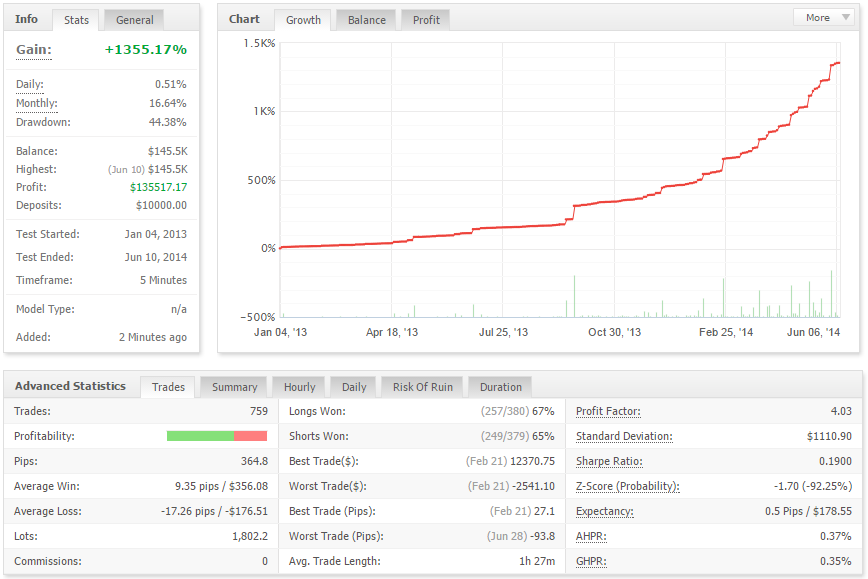The height and width of the screenshot is (579, 868).
Task: Open the Daily statistics tab
Action: pos(354,387)
